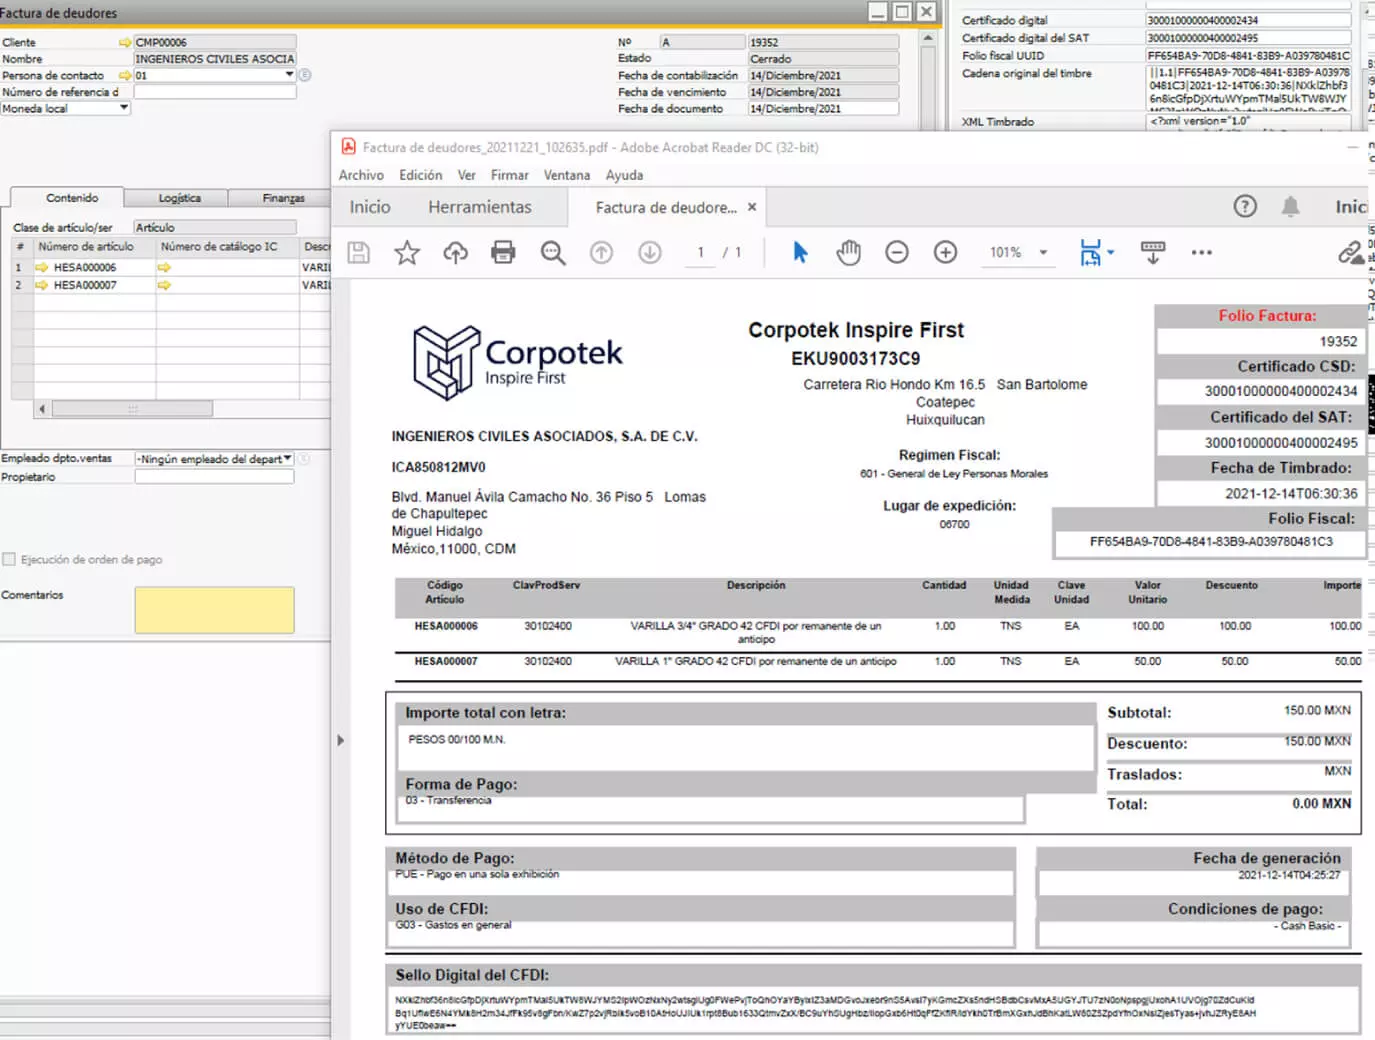Image resolution: width=1375 pixels, height=1040 pixels.
Task: Open Empleado dpto.ventas dropdown
Action: (287, 459)
